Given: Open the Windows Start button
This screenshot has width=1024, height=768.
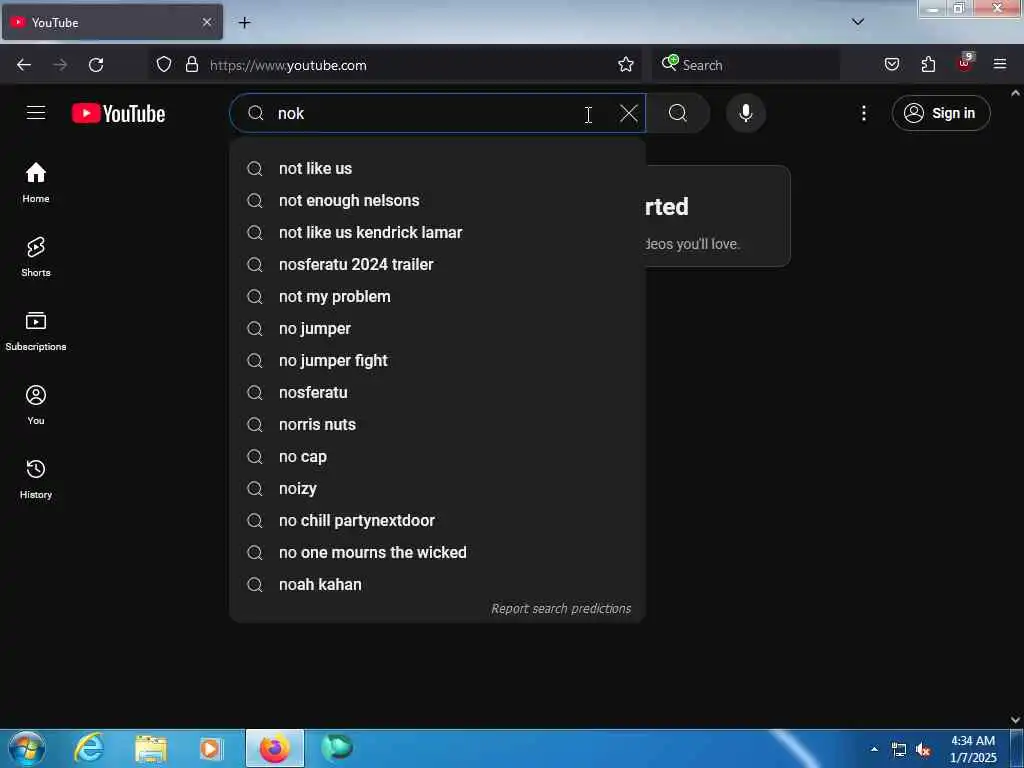Looking at the screenshot, I should click(27, 748).
